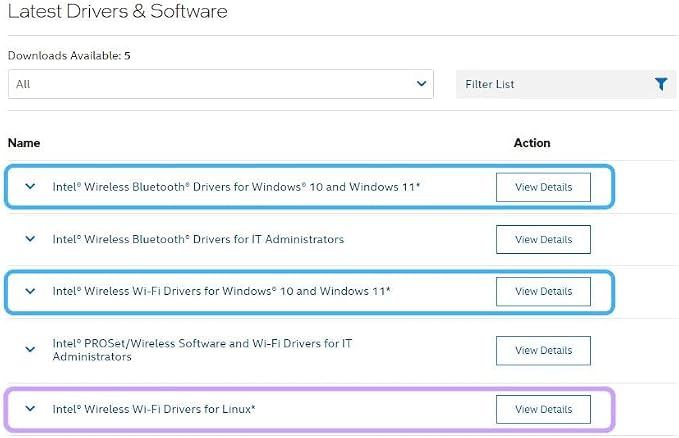The width and height of the screenshot is (679, 438).
Task: Click text Intel PROSet/Wireless Software and Wi-Fi Drivers
Action: [x=202, y=350]
